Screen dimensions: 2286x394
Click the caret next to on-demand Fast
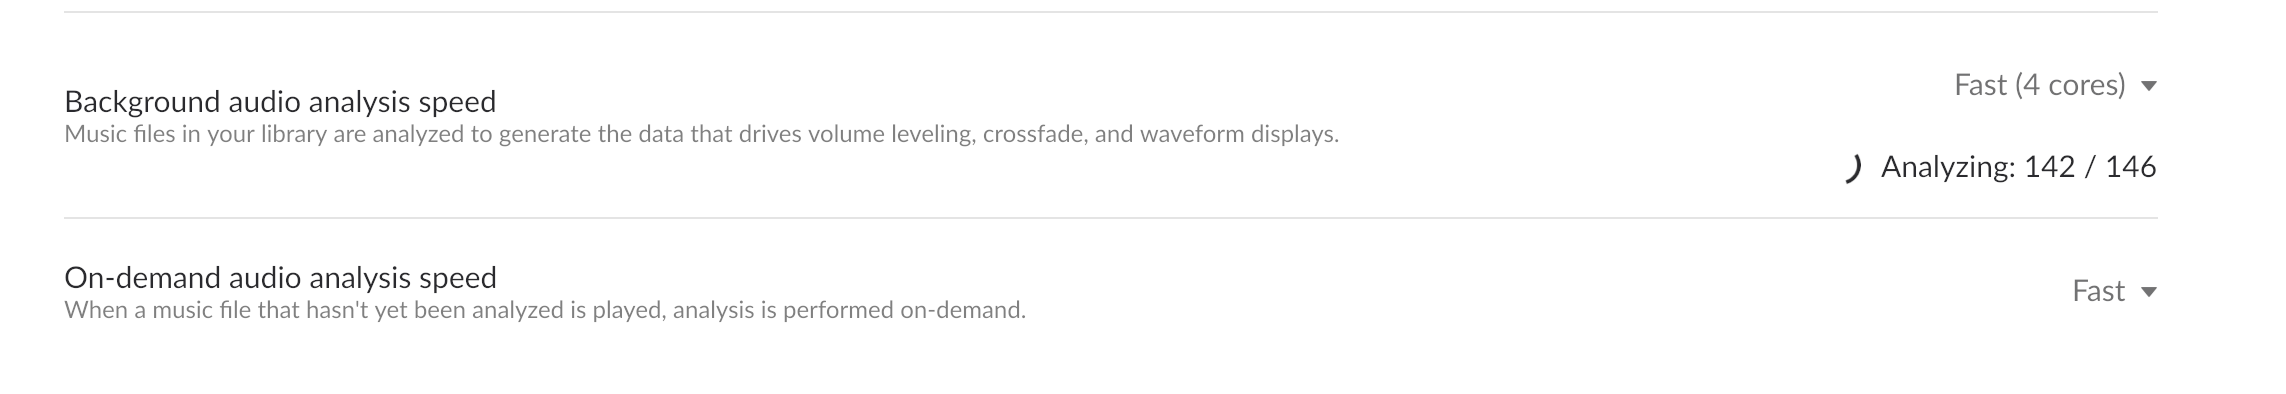[x=2148, y=292]
